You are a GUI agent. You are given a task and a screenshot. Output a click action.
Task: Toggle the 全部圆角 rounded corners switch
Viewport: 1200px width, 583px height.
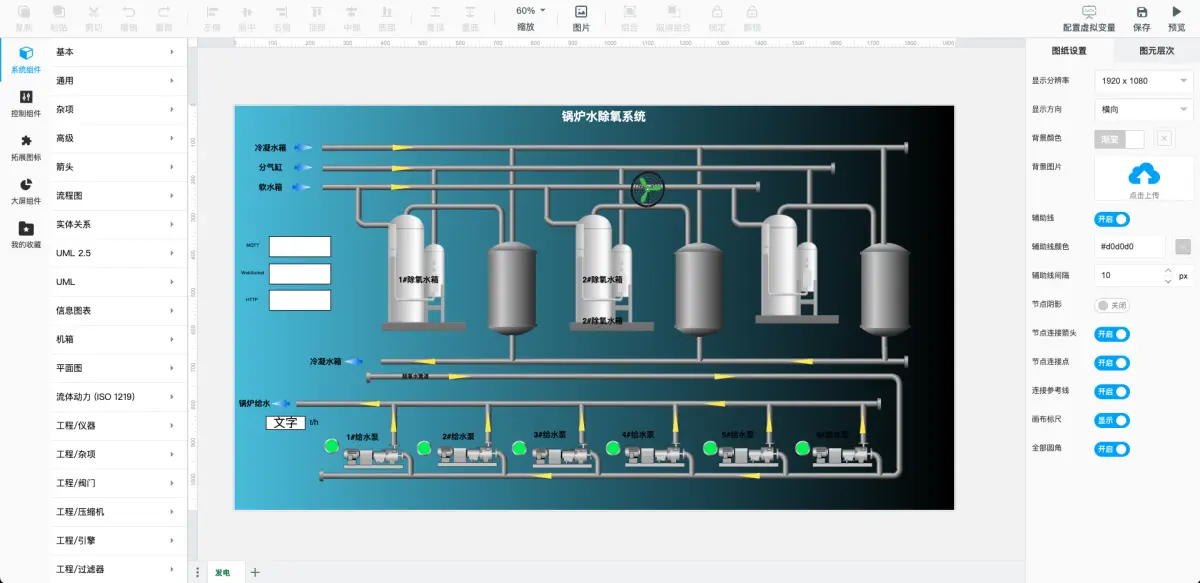(1112, 450)
